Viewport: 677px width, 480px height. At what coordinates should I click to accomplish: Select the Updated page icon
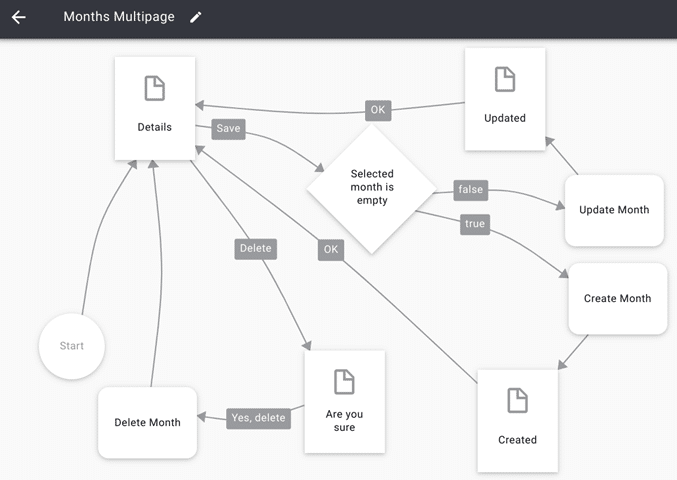click(x=505, y=79)
